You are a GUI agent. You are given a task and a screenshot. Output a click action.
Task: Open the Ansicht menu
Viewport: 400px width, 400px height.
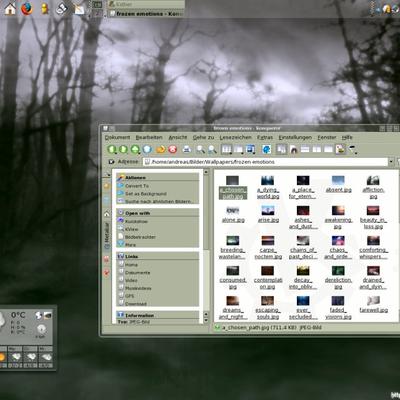point(178,137)
